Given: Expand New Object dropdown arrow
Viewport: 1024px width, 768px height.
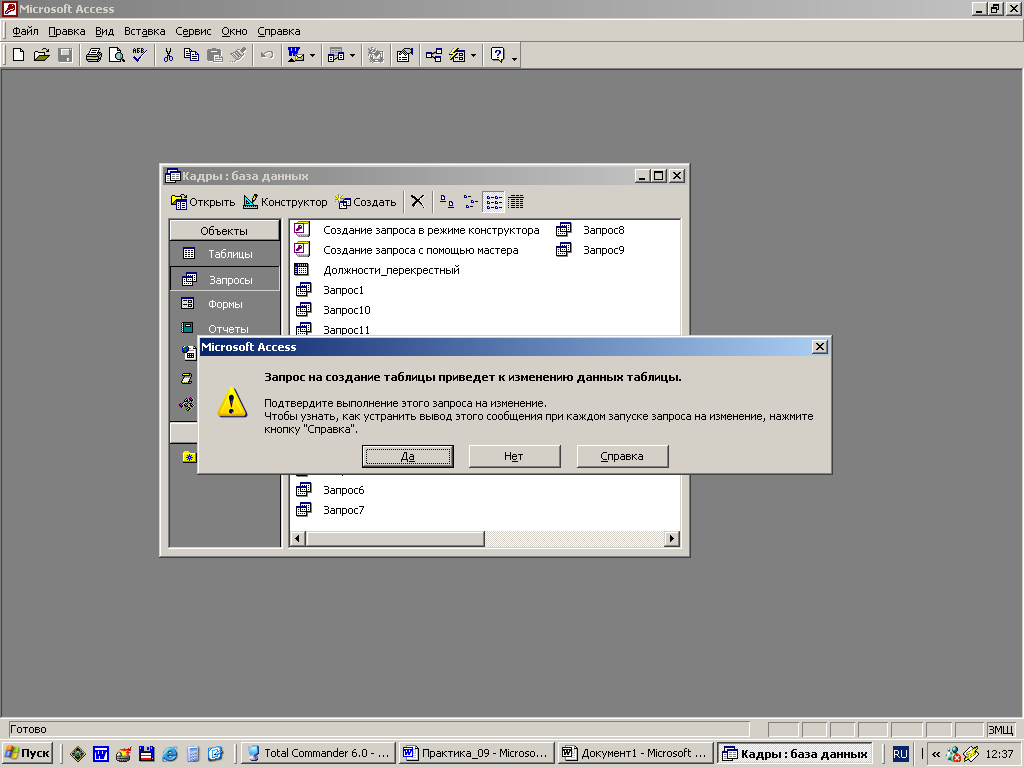Looking at the screenshot, I should pos(473,56).
